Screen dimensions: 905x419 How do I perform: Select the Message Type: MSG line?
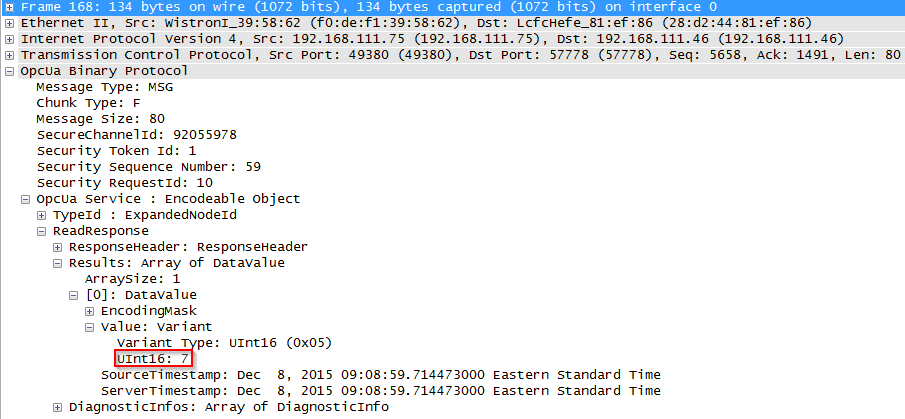(x=104, y=87)
